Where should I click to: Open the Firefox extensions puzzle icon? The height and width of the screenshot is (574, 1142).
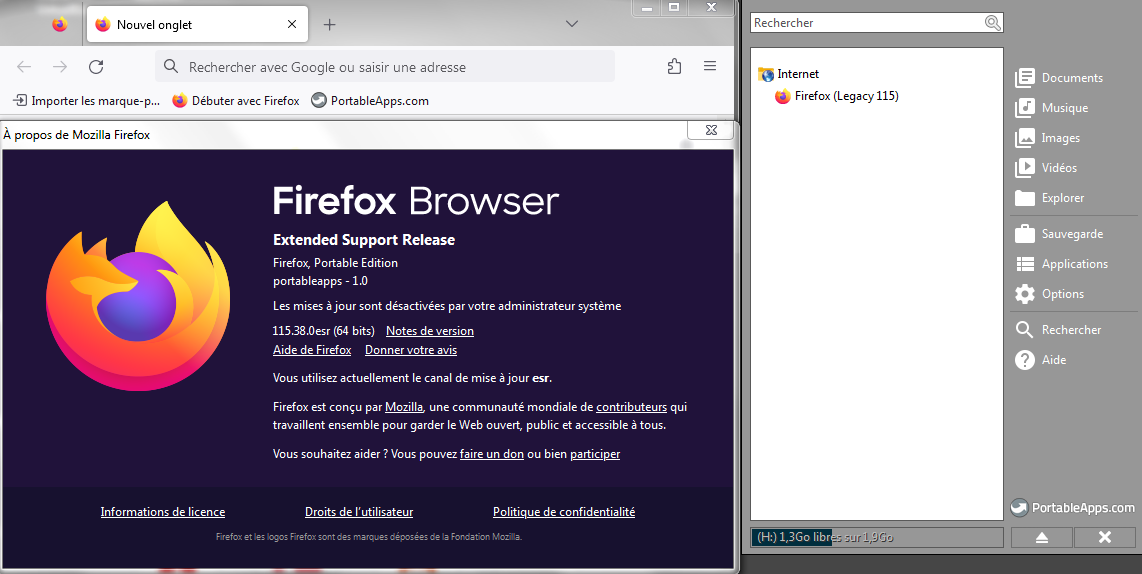pos(674,66)
